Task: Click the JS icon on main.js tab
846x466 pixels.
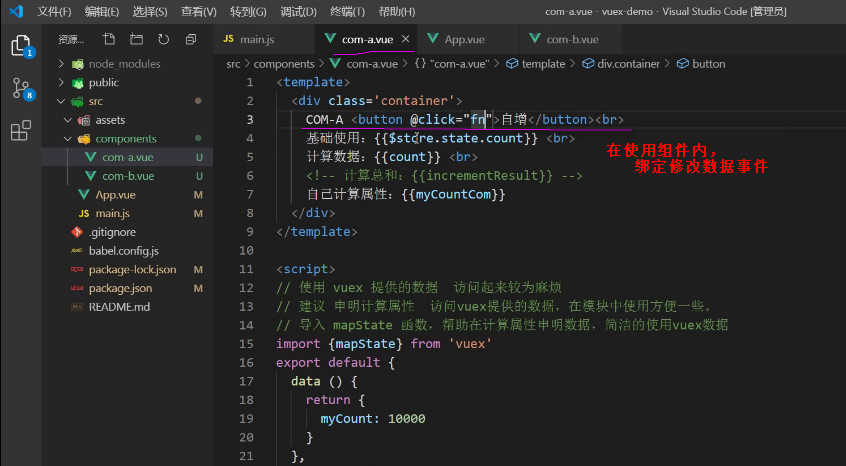Action: pos(228,39)
